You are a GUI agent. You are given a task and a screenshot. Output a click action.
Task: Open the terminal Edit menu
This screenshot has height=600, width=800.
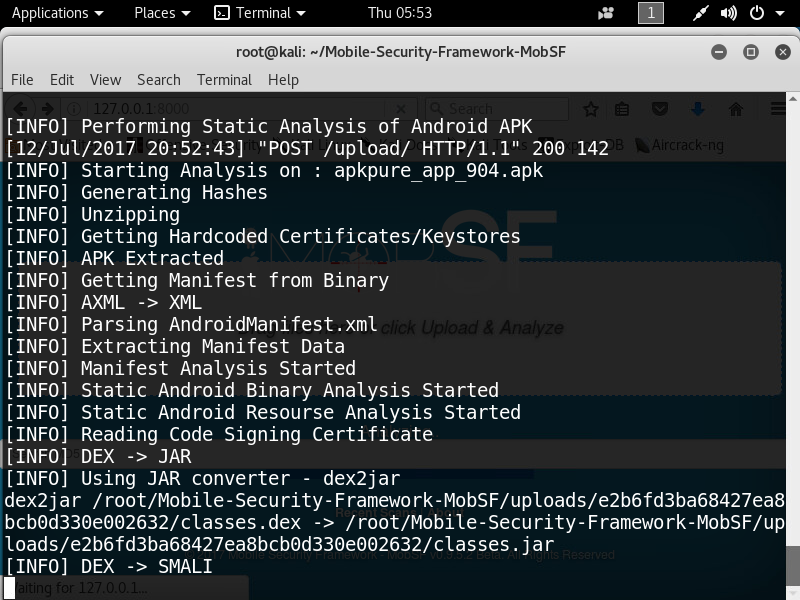62,80
